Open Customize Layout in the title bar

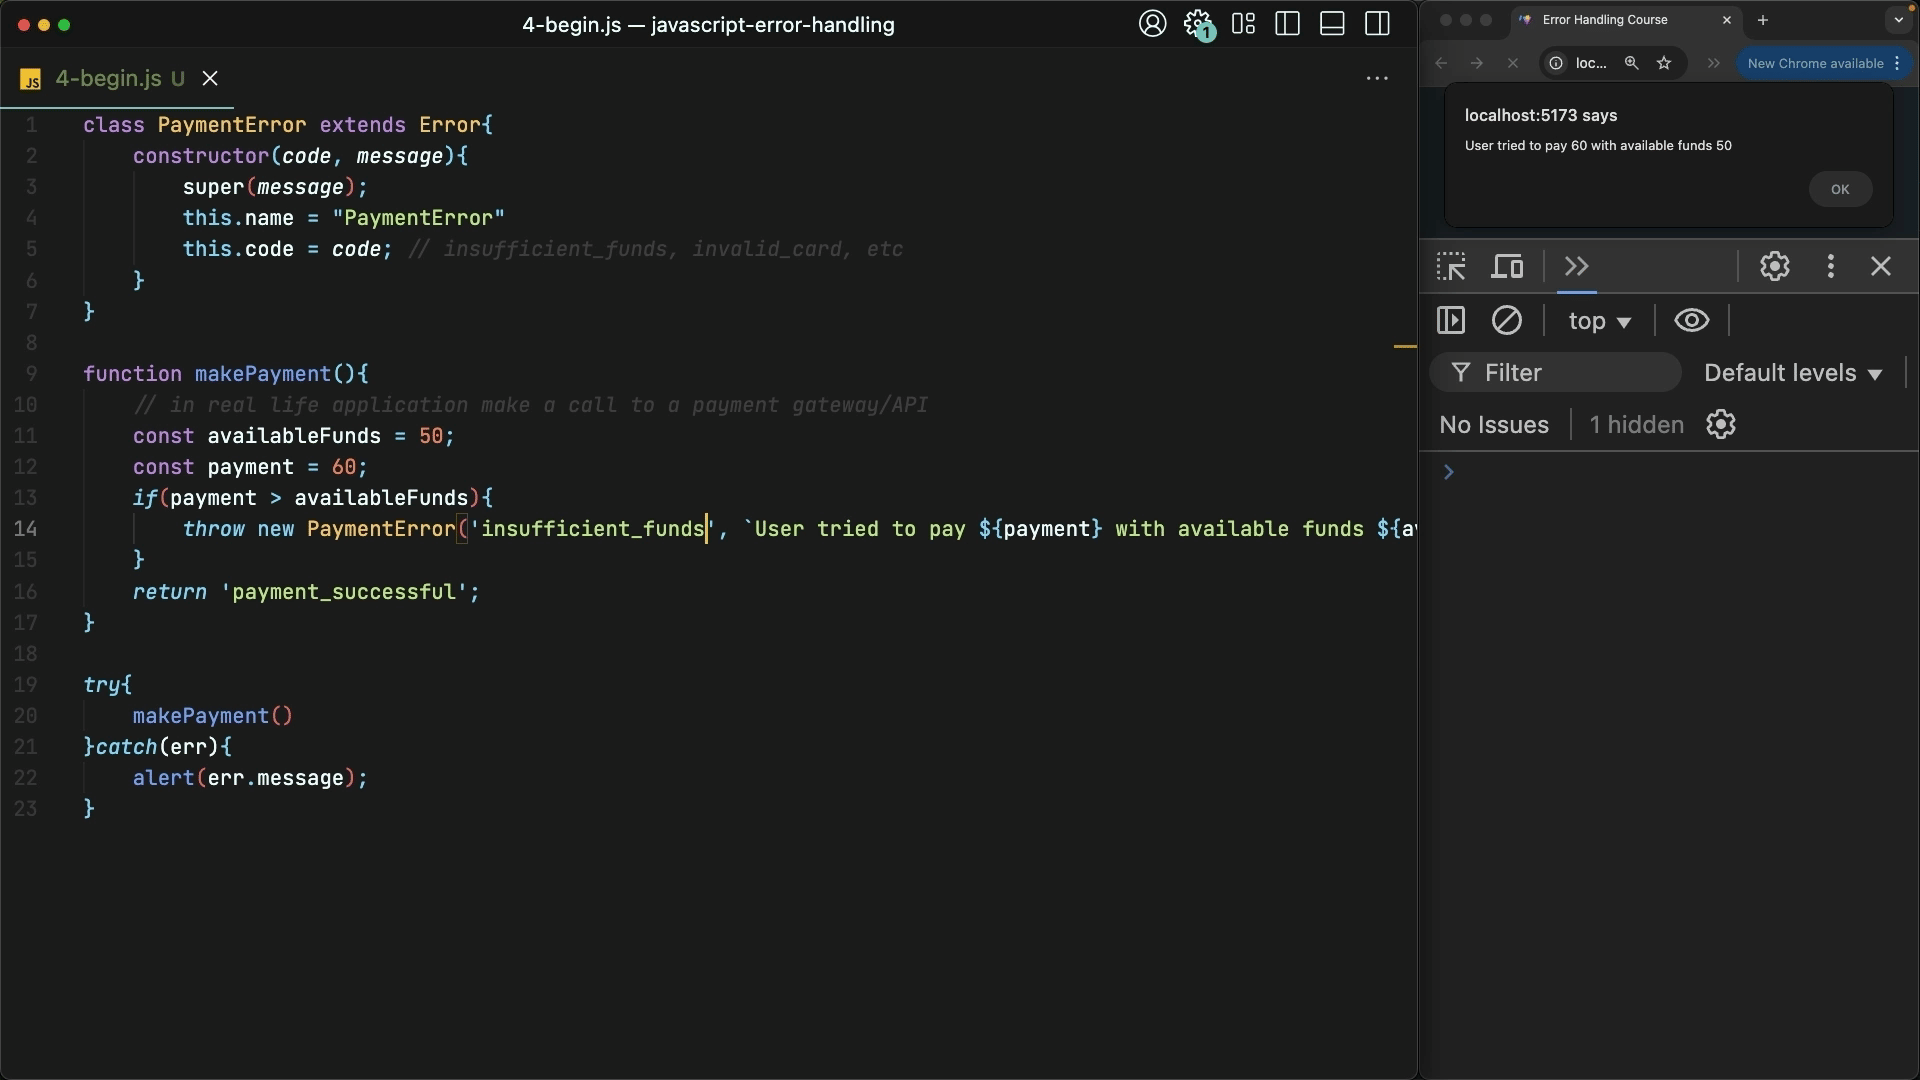tap(1243, 24)
